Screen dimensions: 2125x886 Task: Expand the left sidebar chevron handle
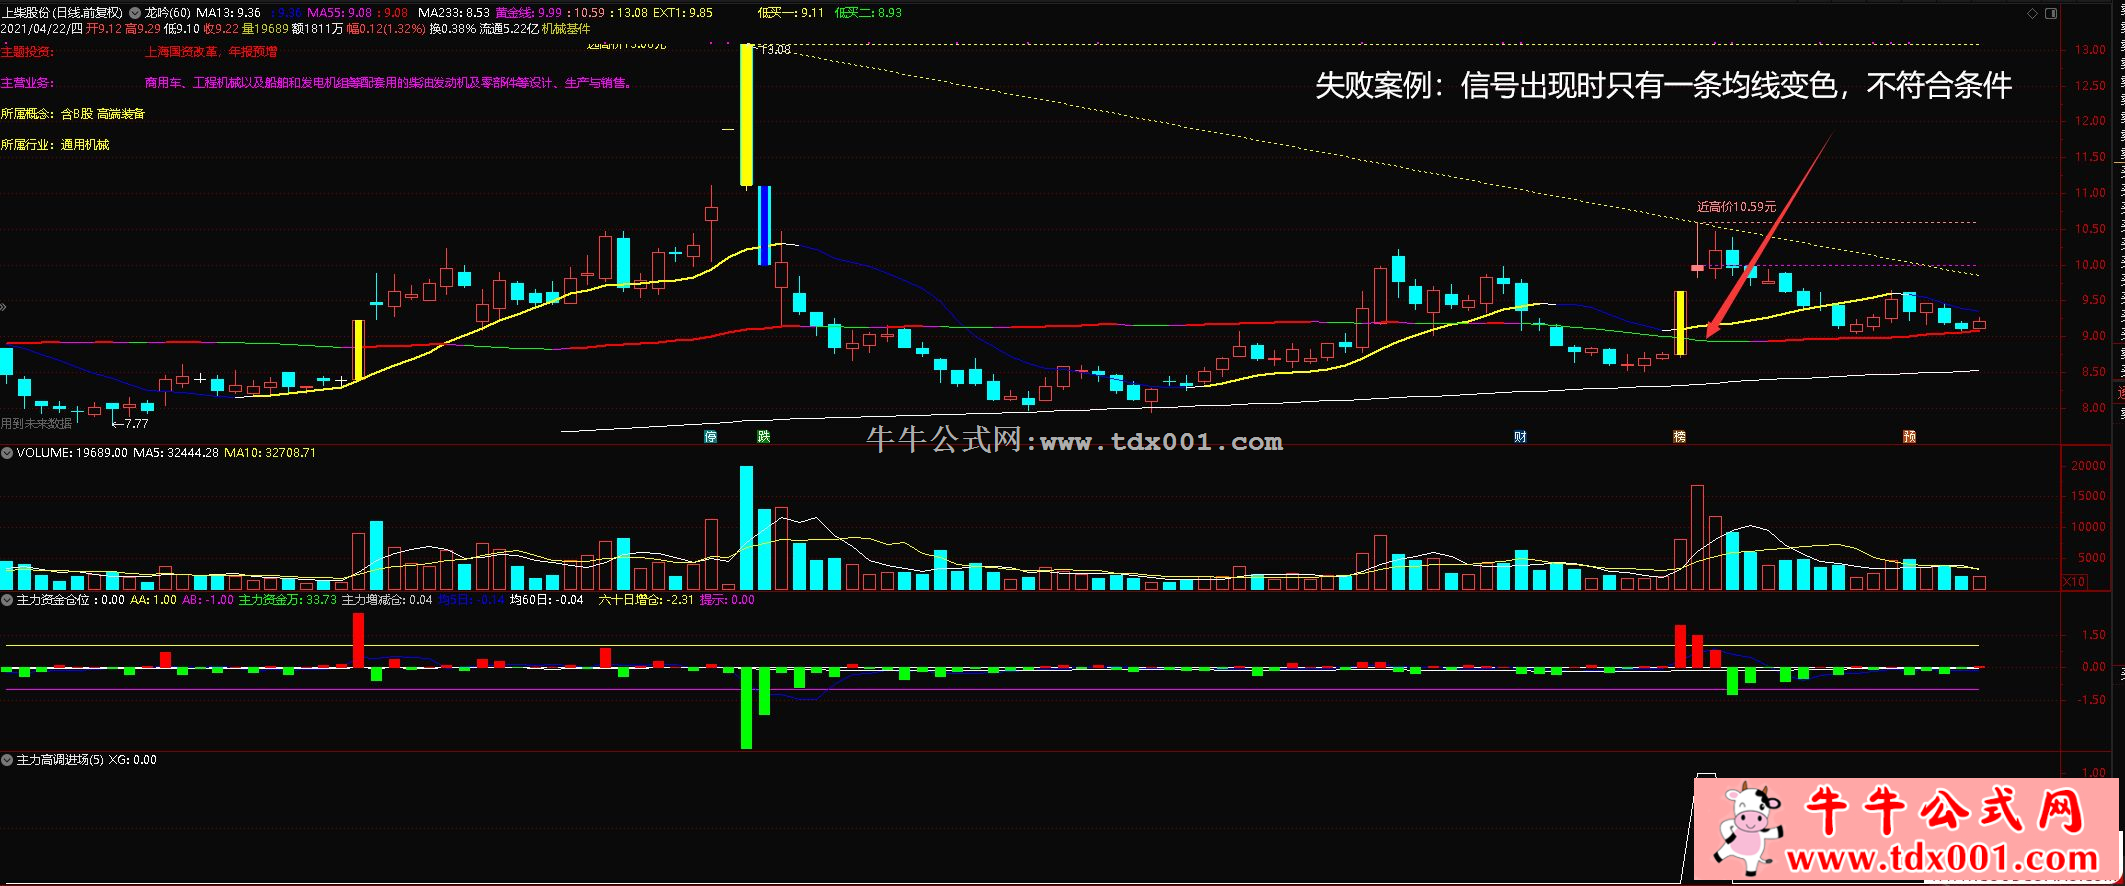point(4,307)
